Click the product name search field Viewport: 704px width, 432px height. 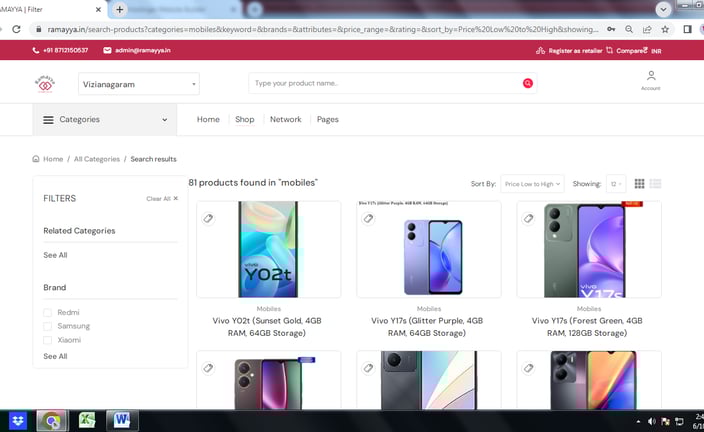pos(386,83)
